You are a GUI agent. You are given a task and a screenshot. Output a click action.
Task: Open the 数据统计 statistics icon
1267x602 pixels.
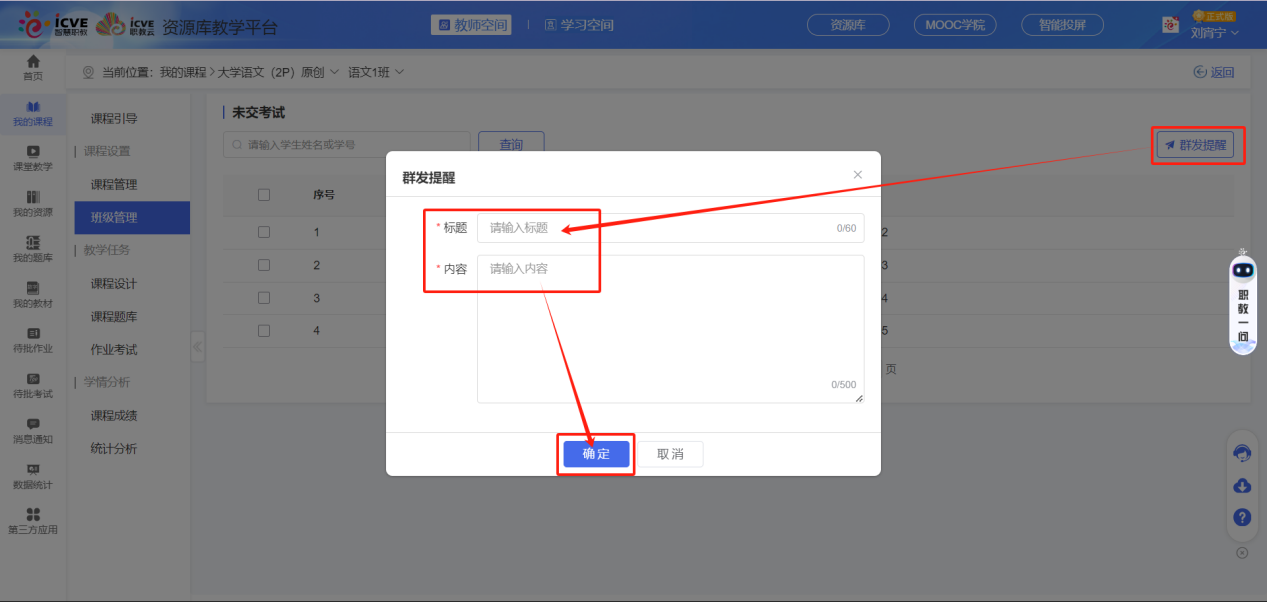32,477
